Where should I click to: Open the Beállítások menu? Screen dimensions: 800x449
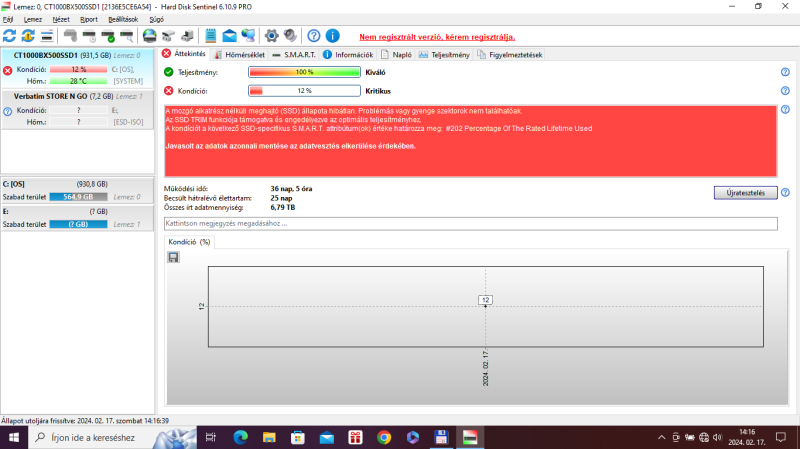pos(123,19)
